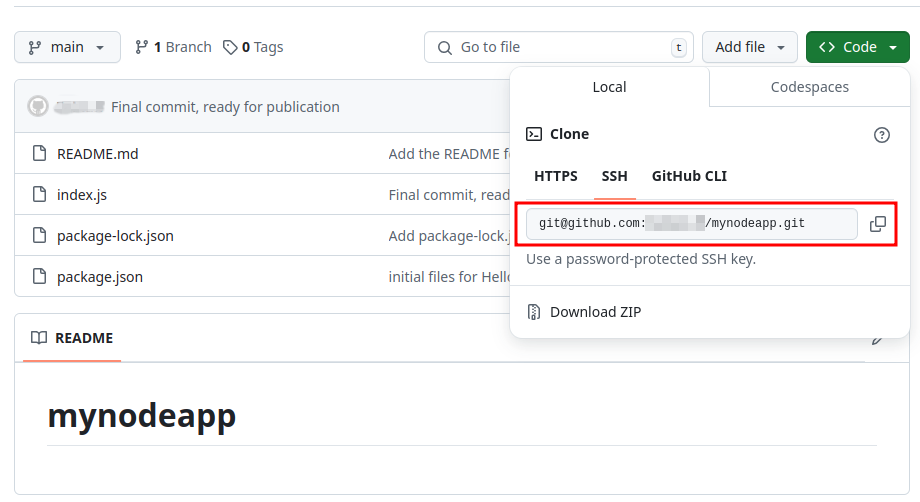Viewport: 920px width, 502px height.
Task: Open the index.js file
Action: [x=82, y=195]
